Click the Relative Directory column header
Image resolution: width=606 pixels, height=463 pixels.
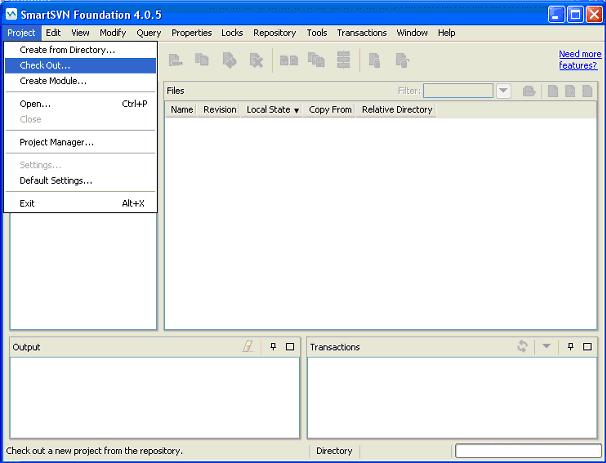point(396,110)
